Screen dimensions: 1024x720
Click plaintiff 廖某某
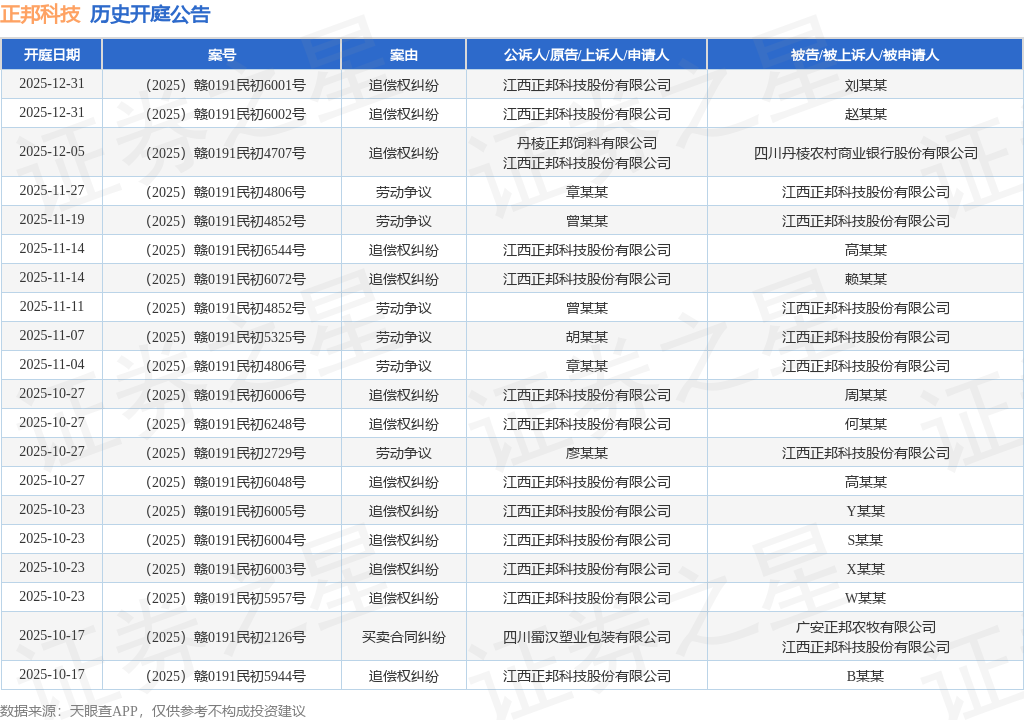pyautogui.click(x=587, y=453)
